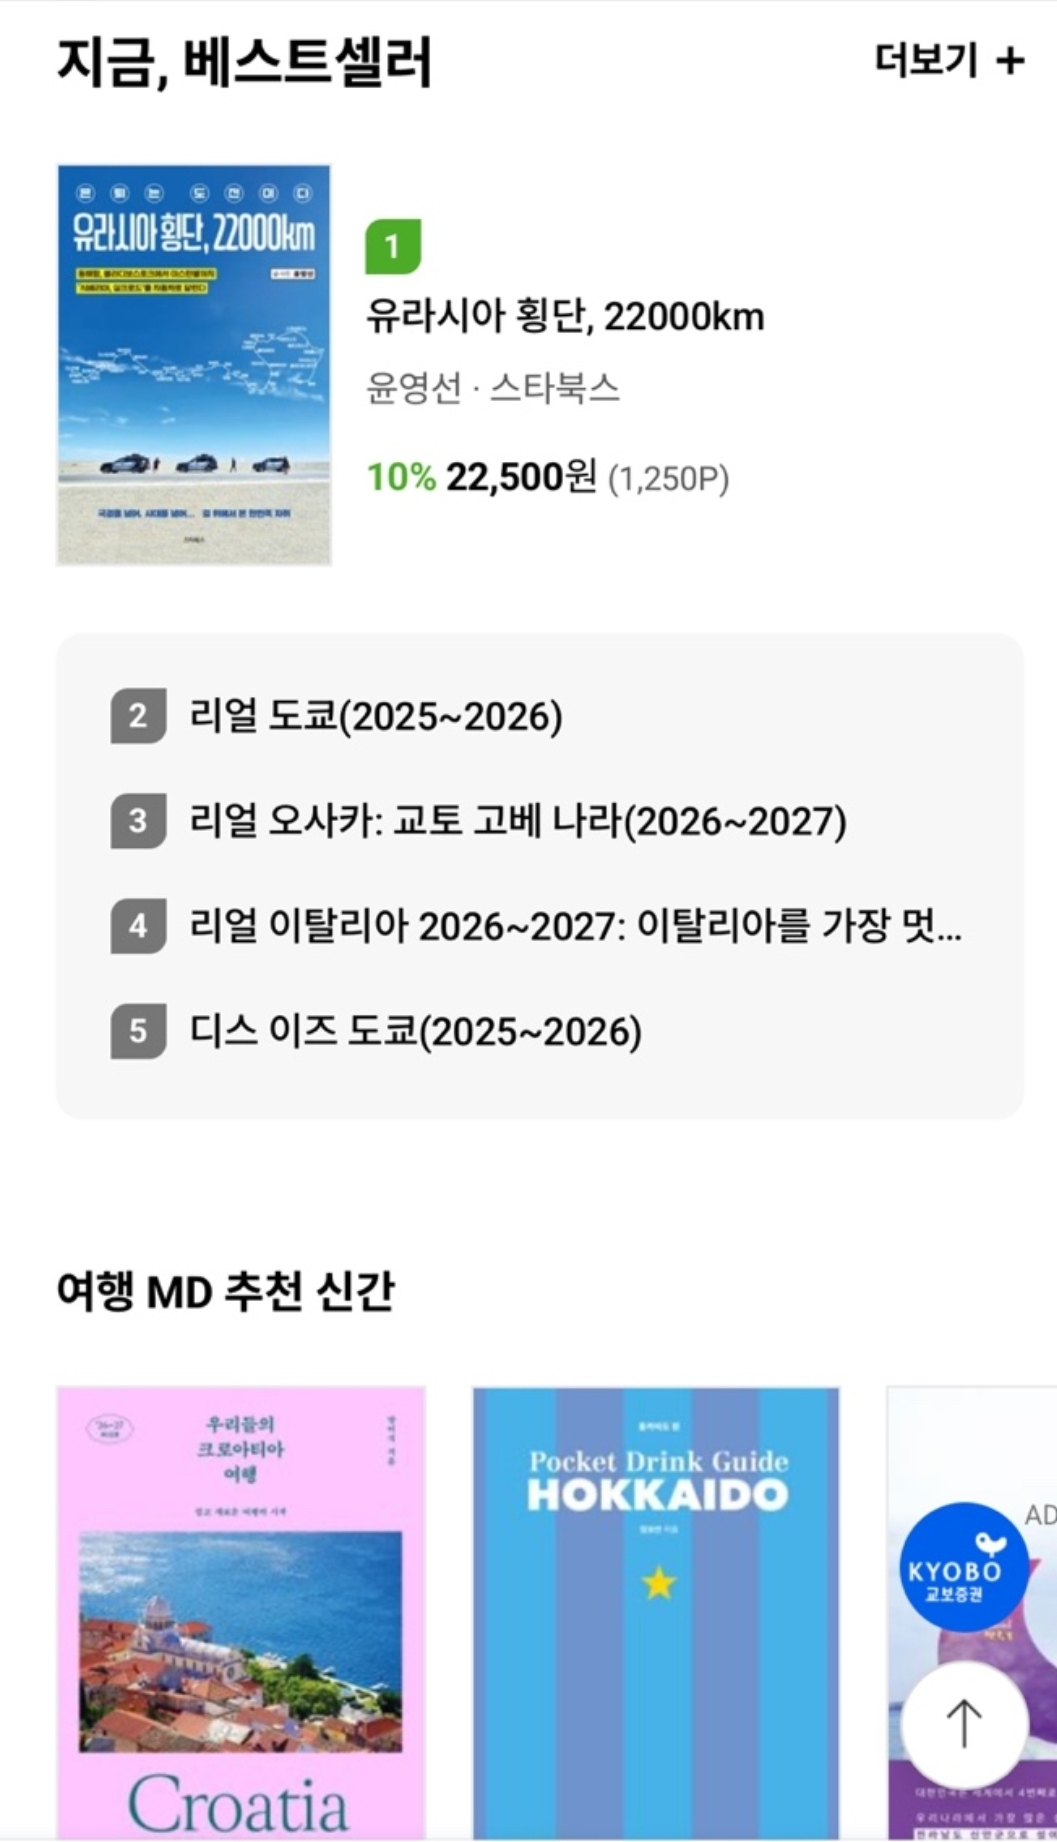Screen dimensions: 1057x1842
Task: Tap the gray rank 2 badge
Action: [x=138, y=716]
